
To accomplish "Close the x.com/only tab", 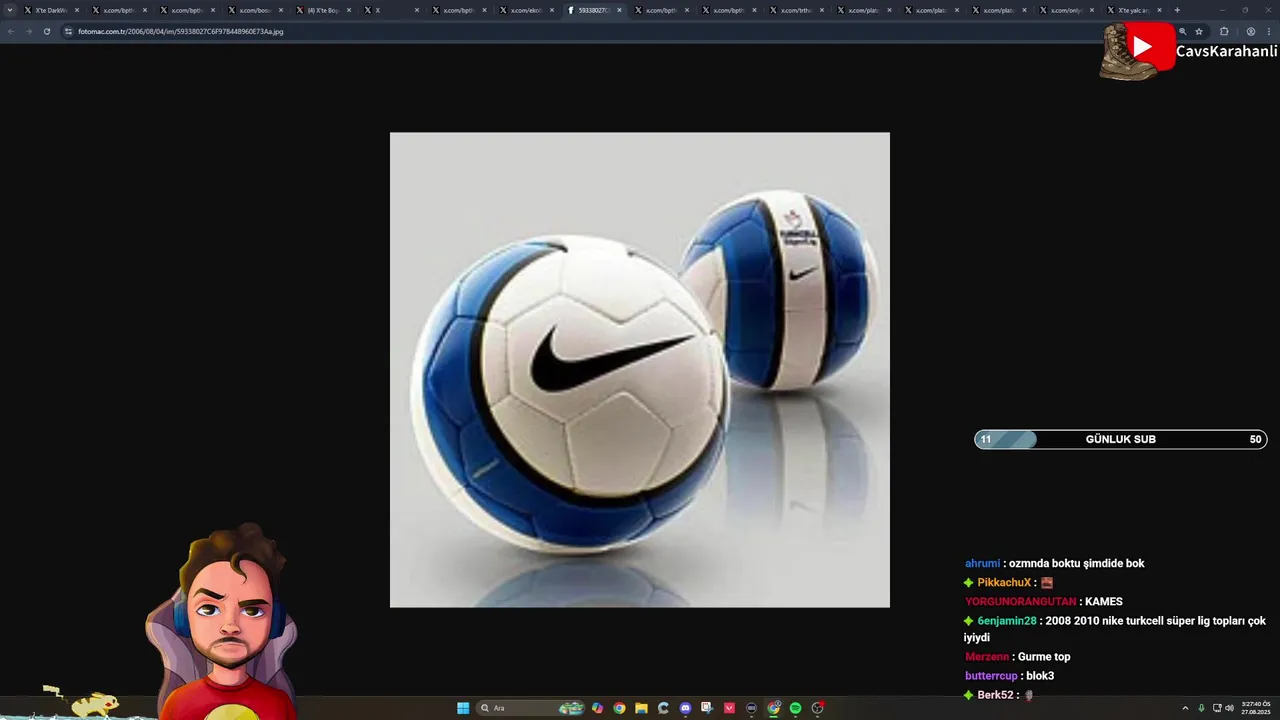I will (1092, 10).
